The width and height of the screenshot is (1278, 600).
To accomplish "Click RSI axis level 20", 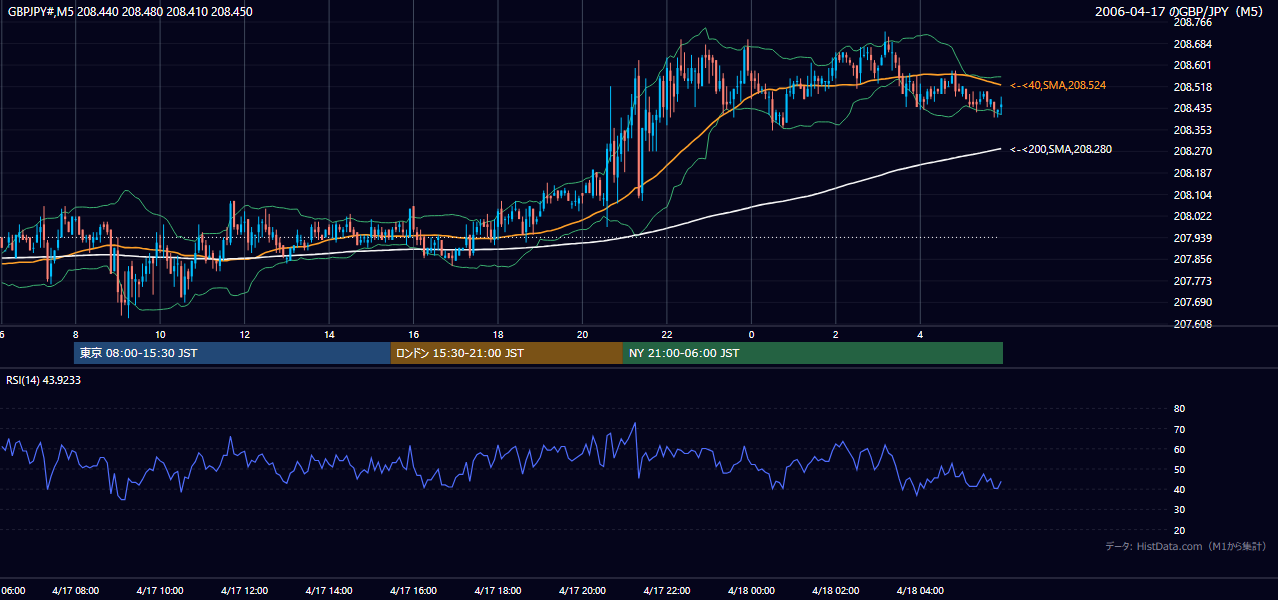I will 1179,530.
